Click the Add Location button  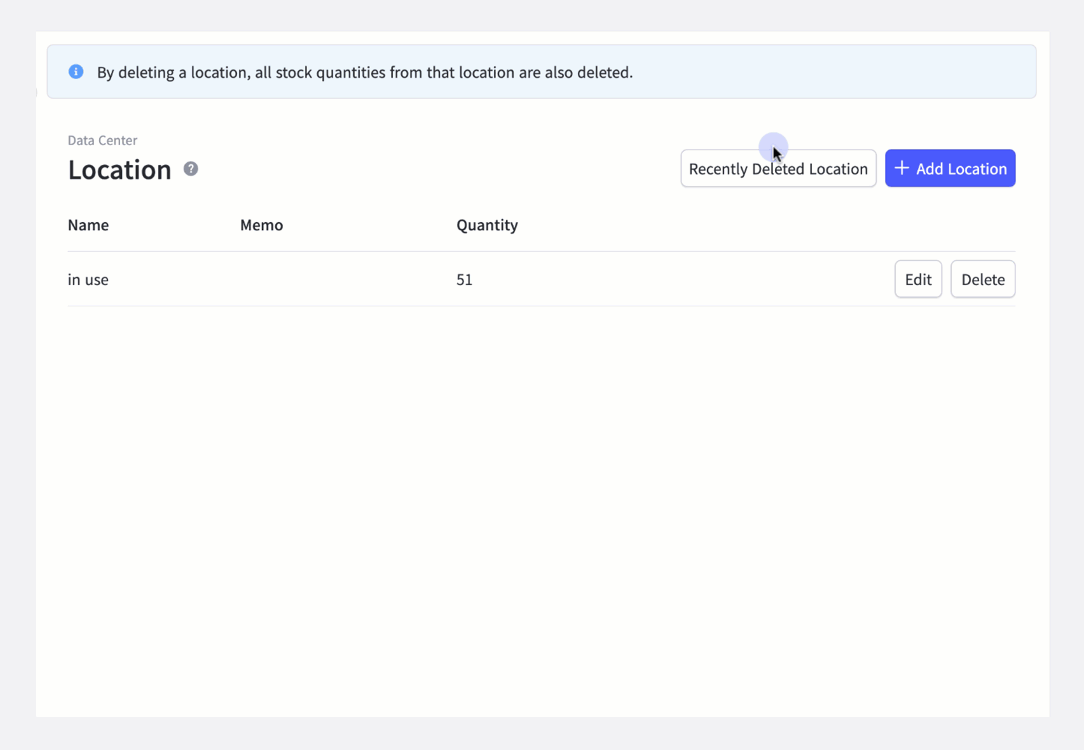tap(950, 168)
